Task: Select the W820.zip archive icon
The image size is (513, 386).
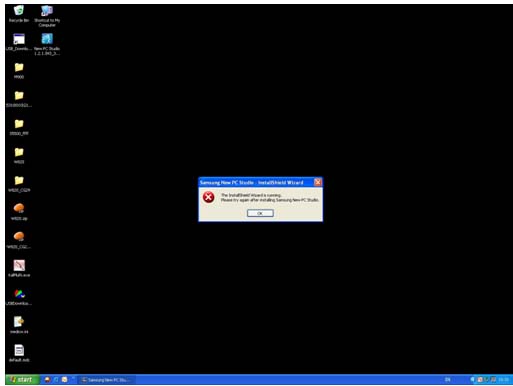Action: 19,212
